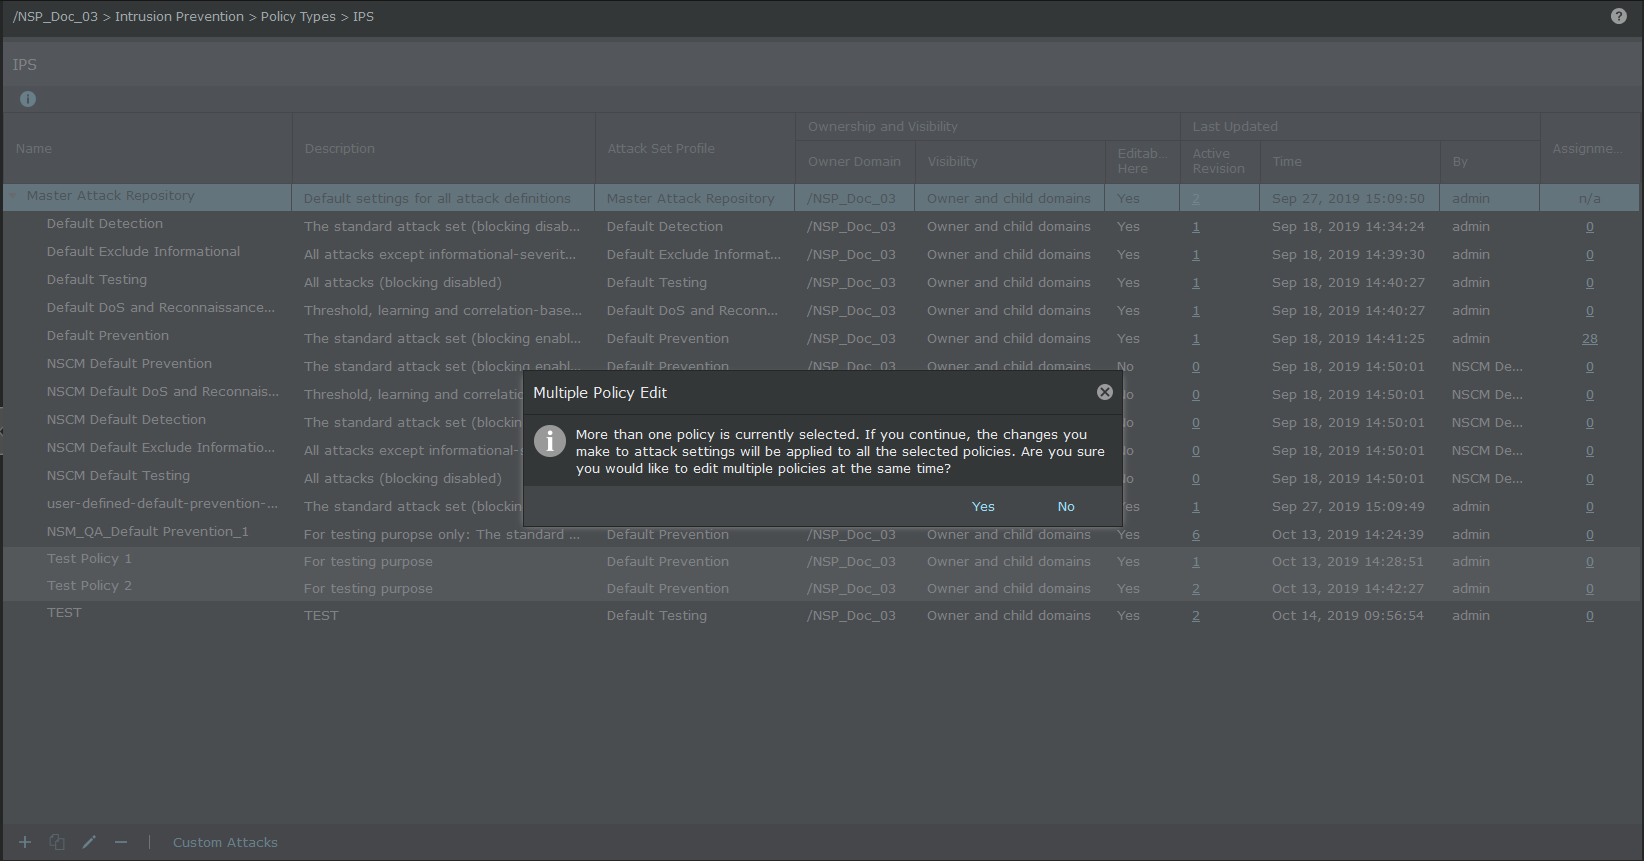Open the Custom Attacks link

225,843
